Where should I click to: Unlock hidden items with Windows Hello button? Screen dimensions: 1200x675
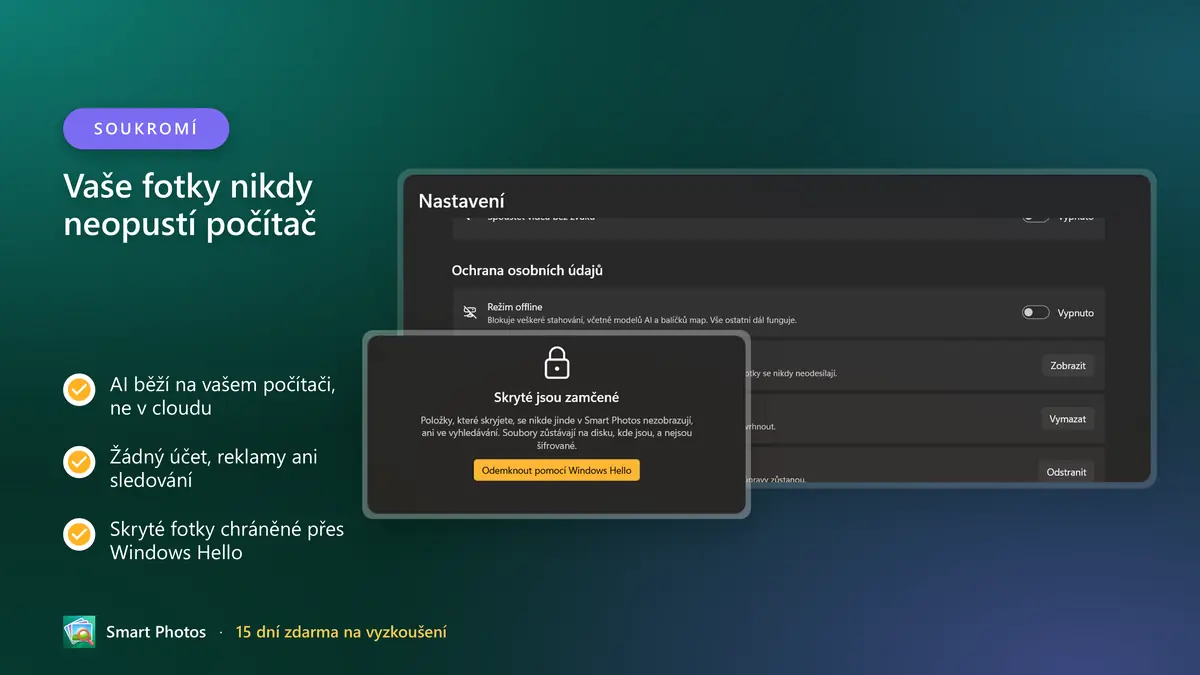point(556,470)
